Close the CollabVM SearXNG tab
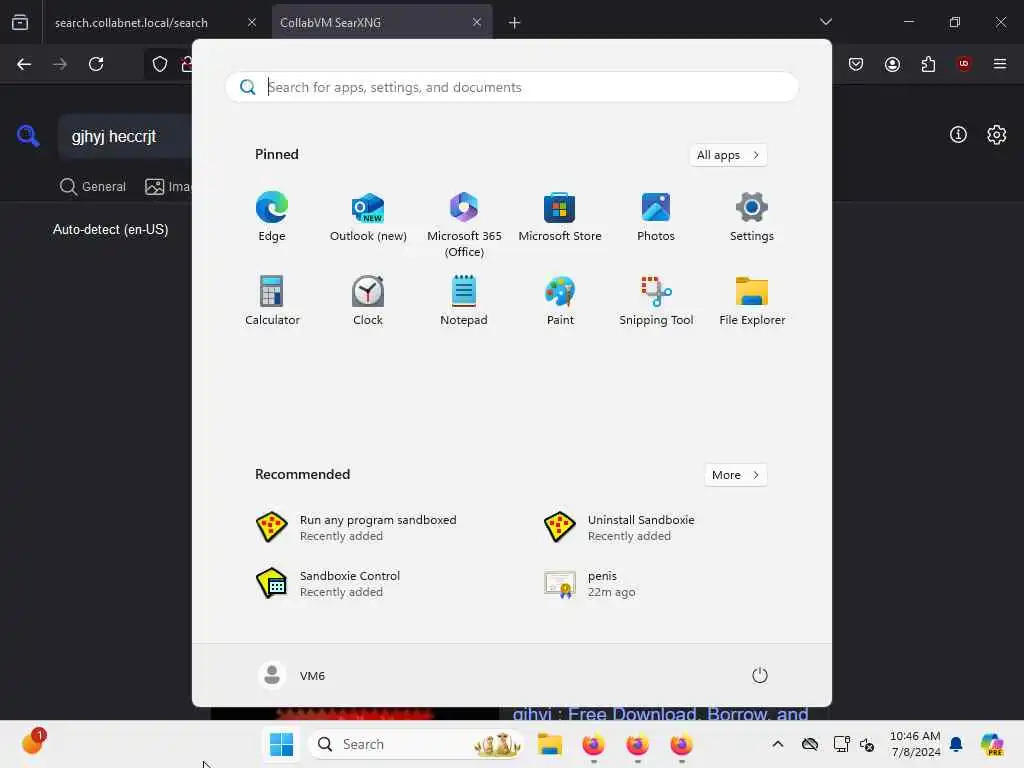1024x768 pixels. (x=477, y=22)
